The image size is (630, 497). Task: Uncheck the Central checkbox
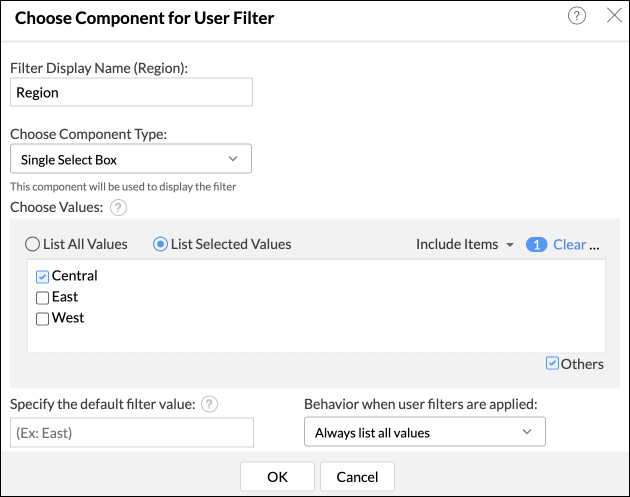[x=42, y=276]
